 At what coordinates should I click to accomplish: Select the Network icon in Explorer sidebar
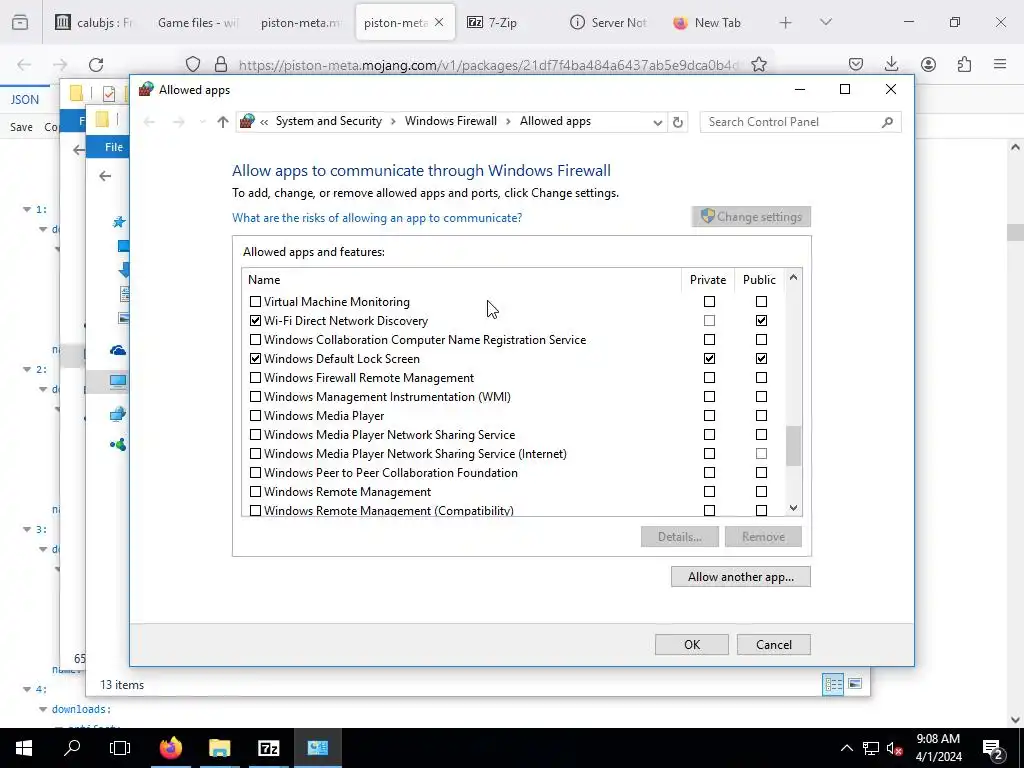[x=118, y=413]
